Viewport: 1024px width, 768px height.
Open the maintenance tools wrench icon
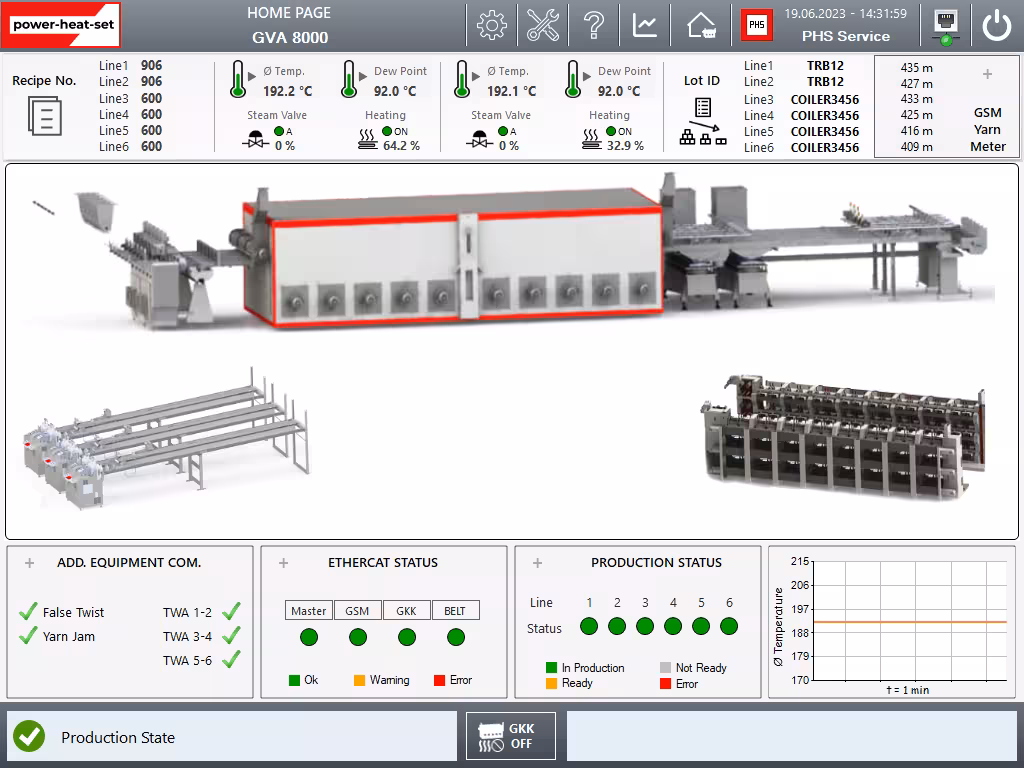[543, 26]
